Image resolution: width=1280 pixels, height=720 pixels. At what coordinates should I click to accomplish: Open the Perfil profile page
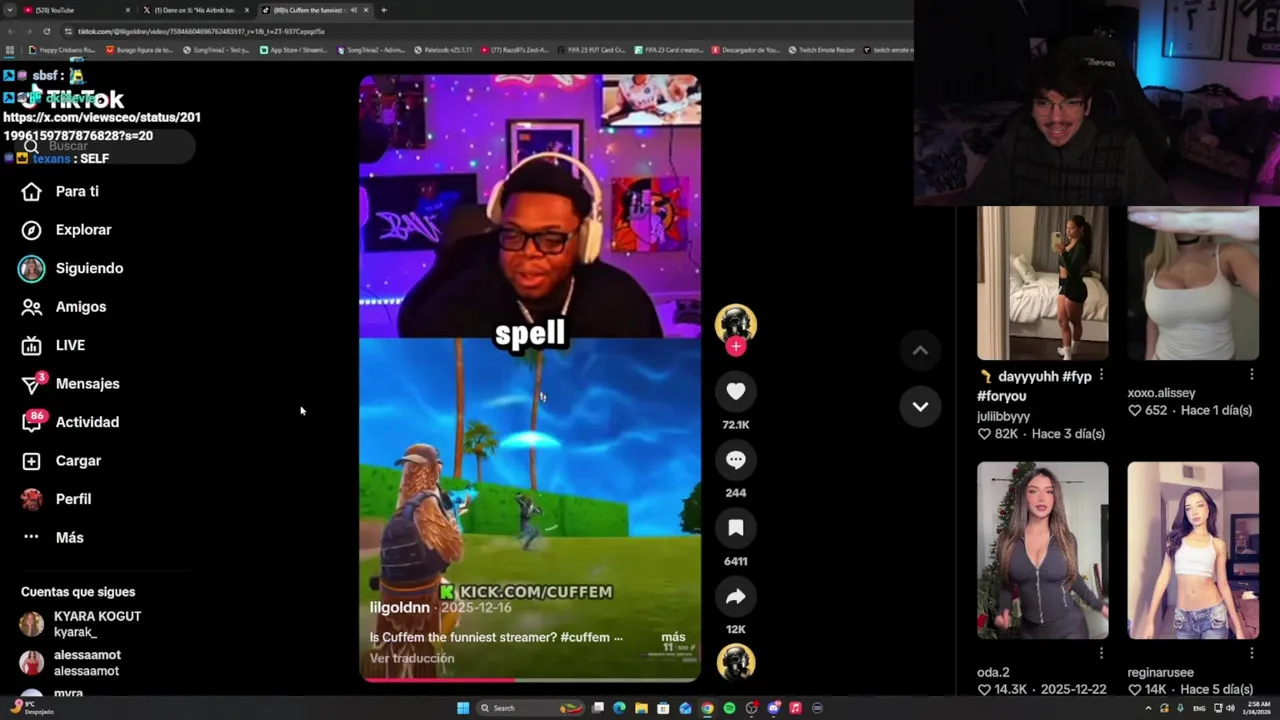[56, 499]
